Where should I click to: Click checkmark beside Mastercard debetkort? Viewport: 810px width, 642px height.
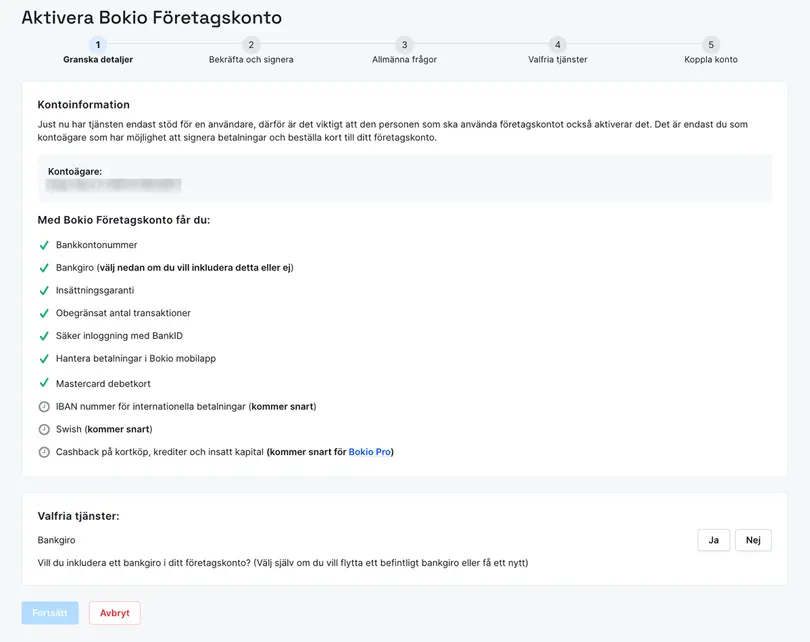pyautogui.click(x=44, y=383)
